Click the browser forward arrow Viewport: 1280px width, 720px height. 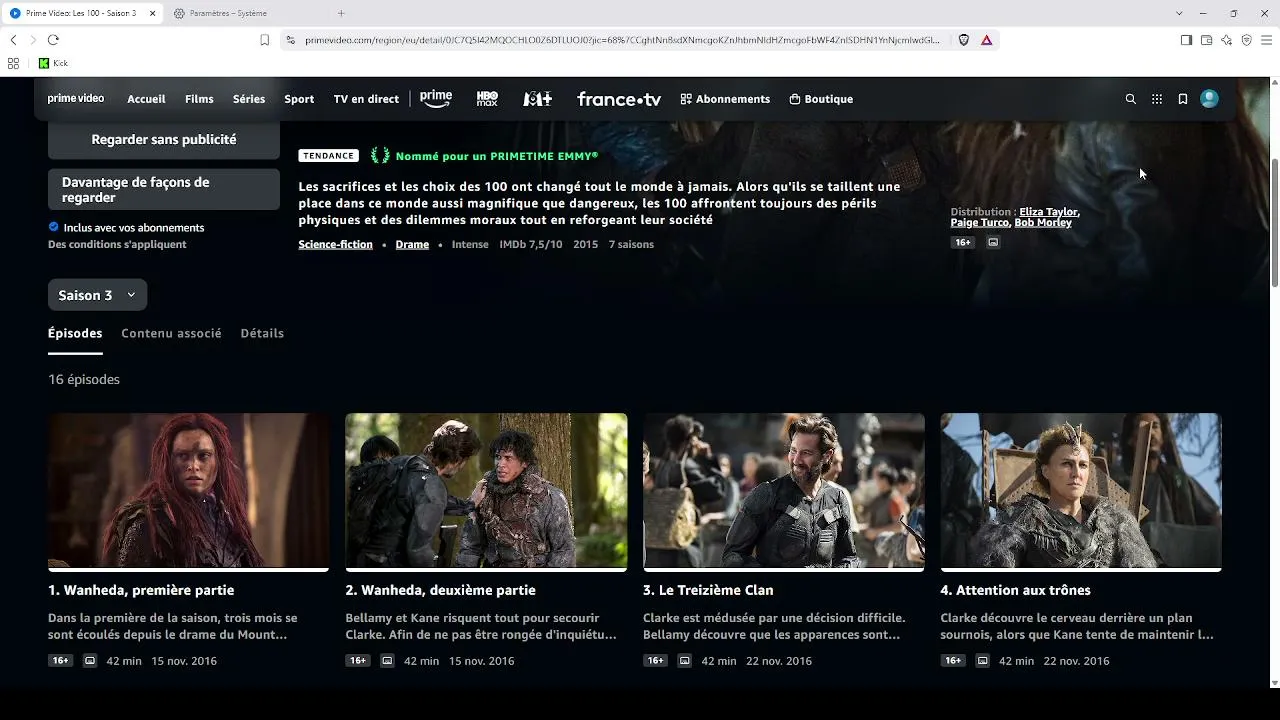(33, 40)
